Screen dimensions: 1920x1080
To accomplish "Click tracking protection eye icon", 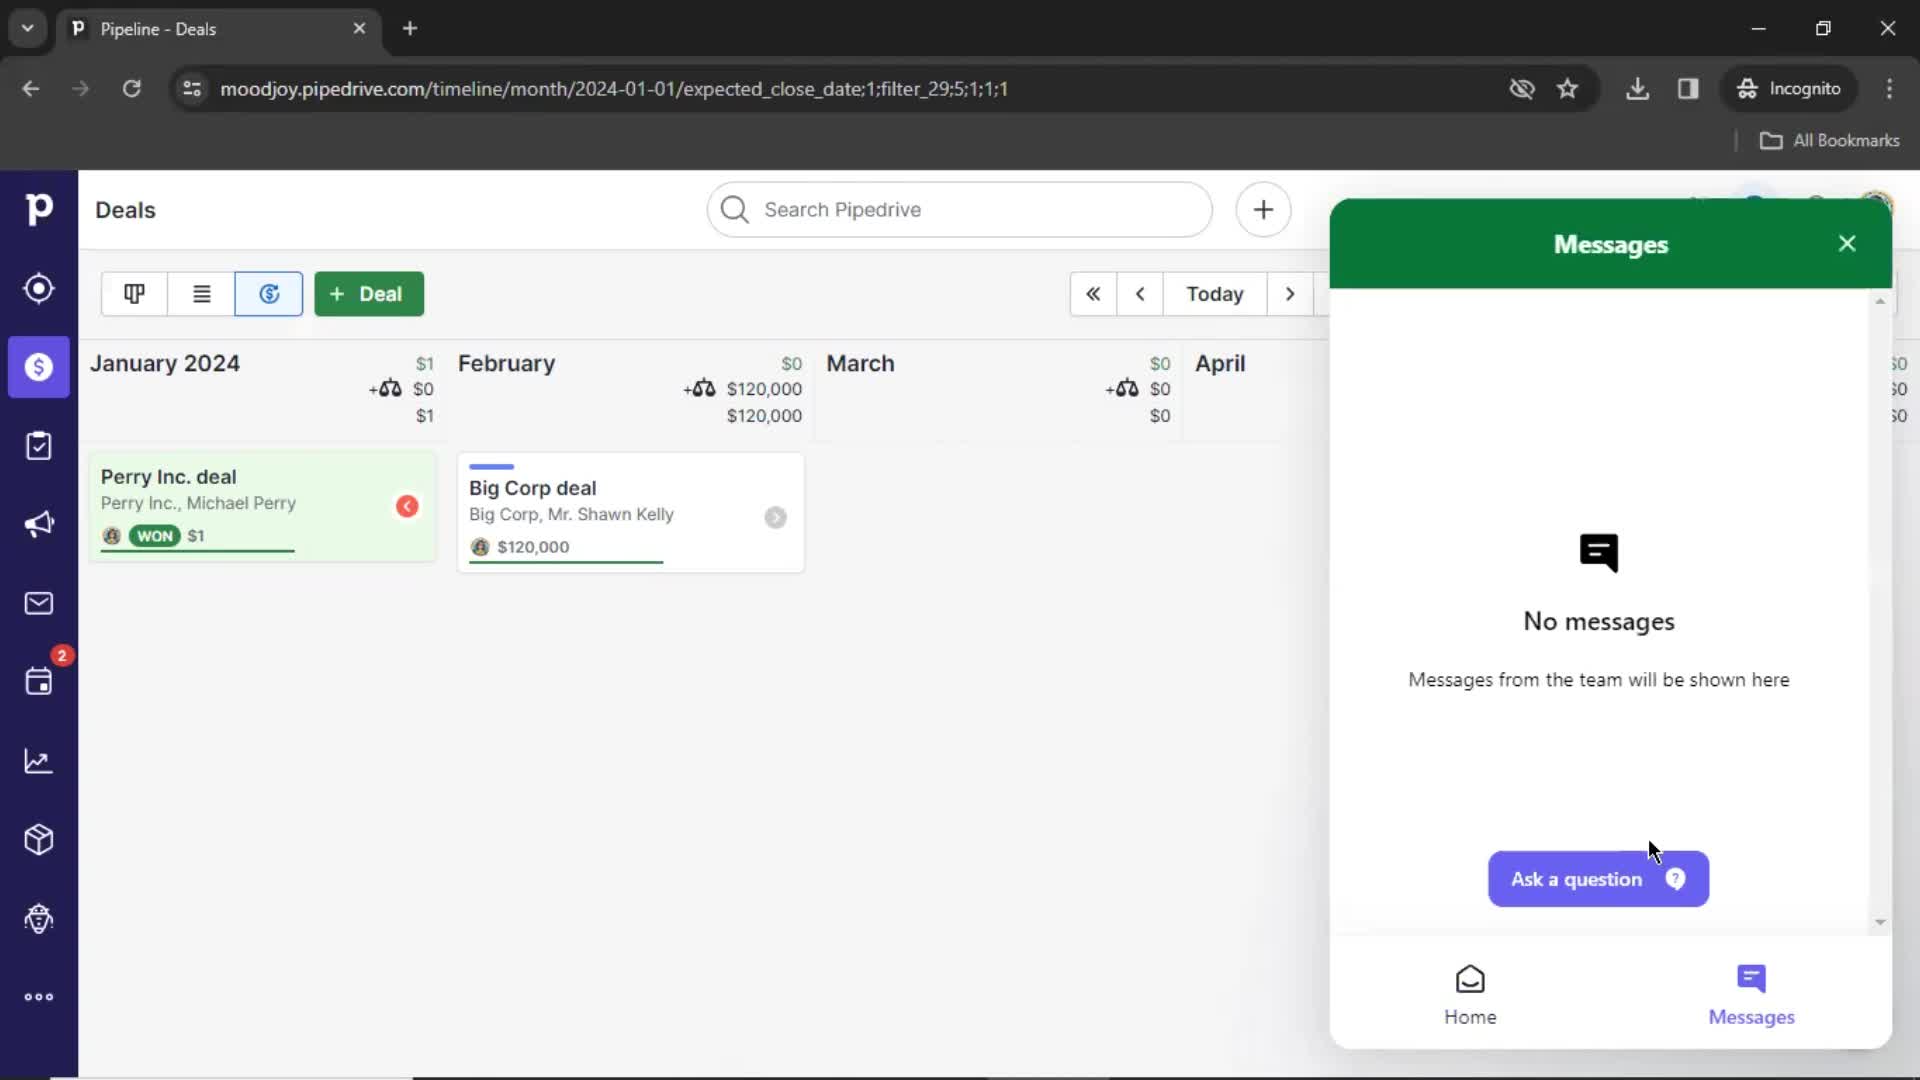I will [x=1521, y=89].
